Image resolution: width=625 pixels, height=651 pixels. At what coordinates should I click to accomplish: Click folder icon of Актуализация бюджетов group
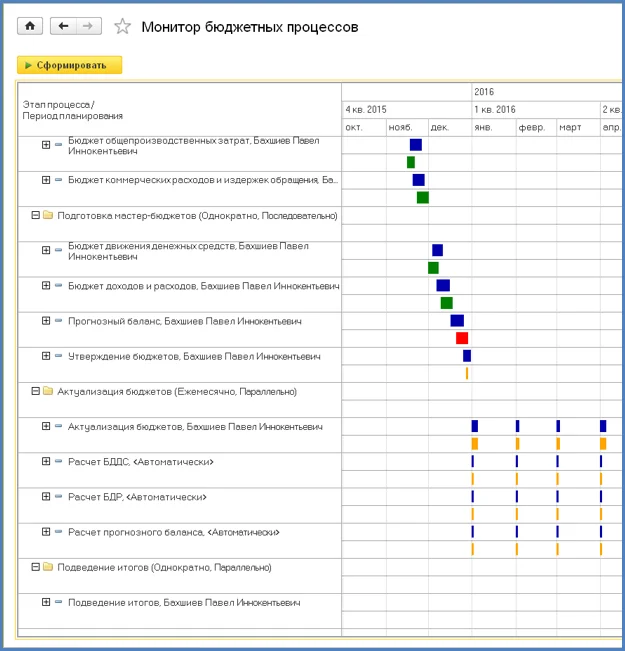click(48, 392)
